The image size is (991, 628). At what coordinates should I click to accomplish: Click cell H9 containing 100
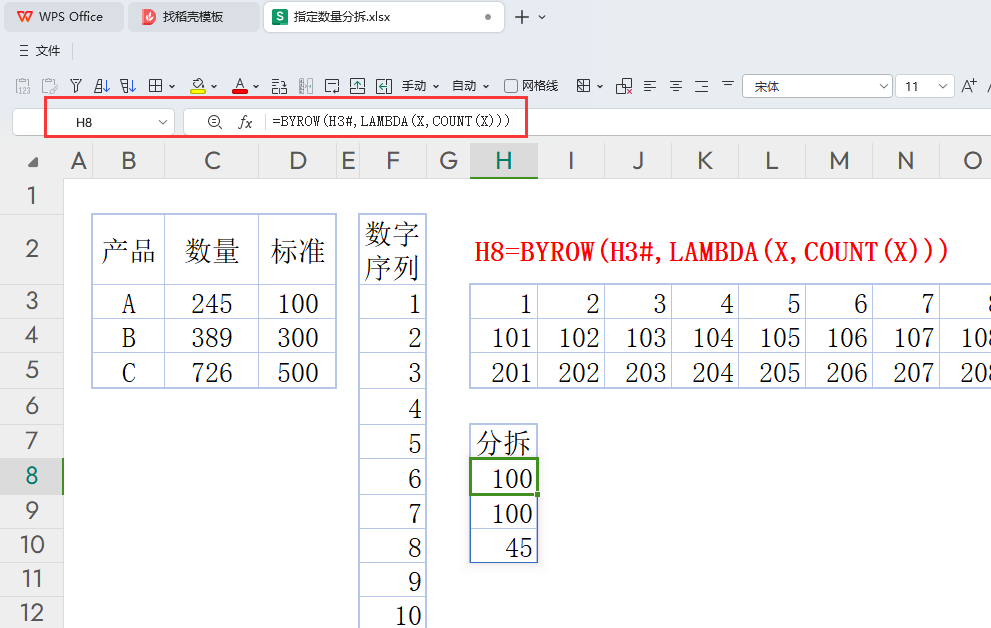504,512
